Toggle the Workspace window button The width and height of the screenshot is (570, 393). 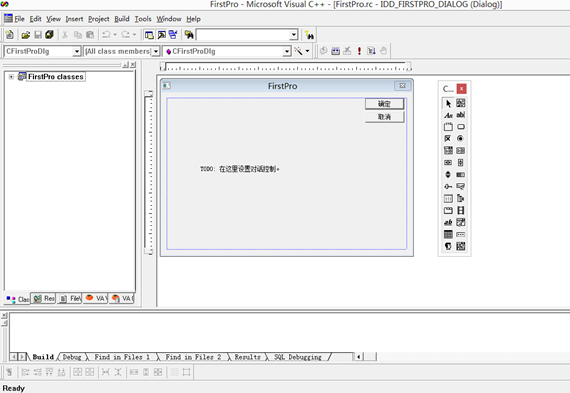pyautogui.click(x=149, y=35)
